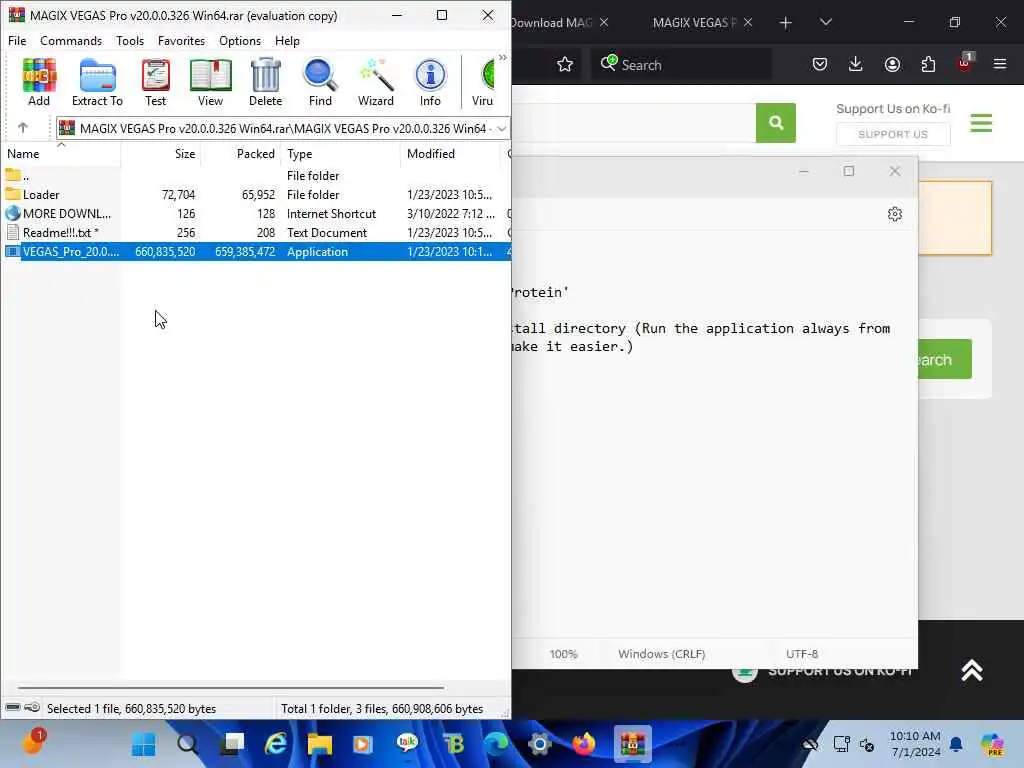Image resolution: width=1024 pixels, height=768 pixels.
Task: Open a new Firefox tab
Action: [x=786, y=23]
